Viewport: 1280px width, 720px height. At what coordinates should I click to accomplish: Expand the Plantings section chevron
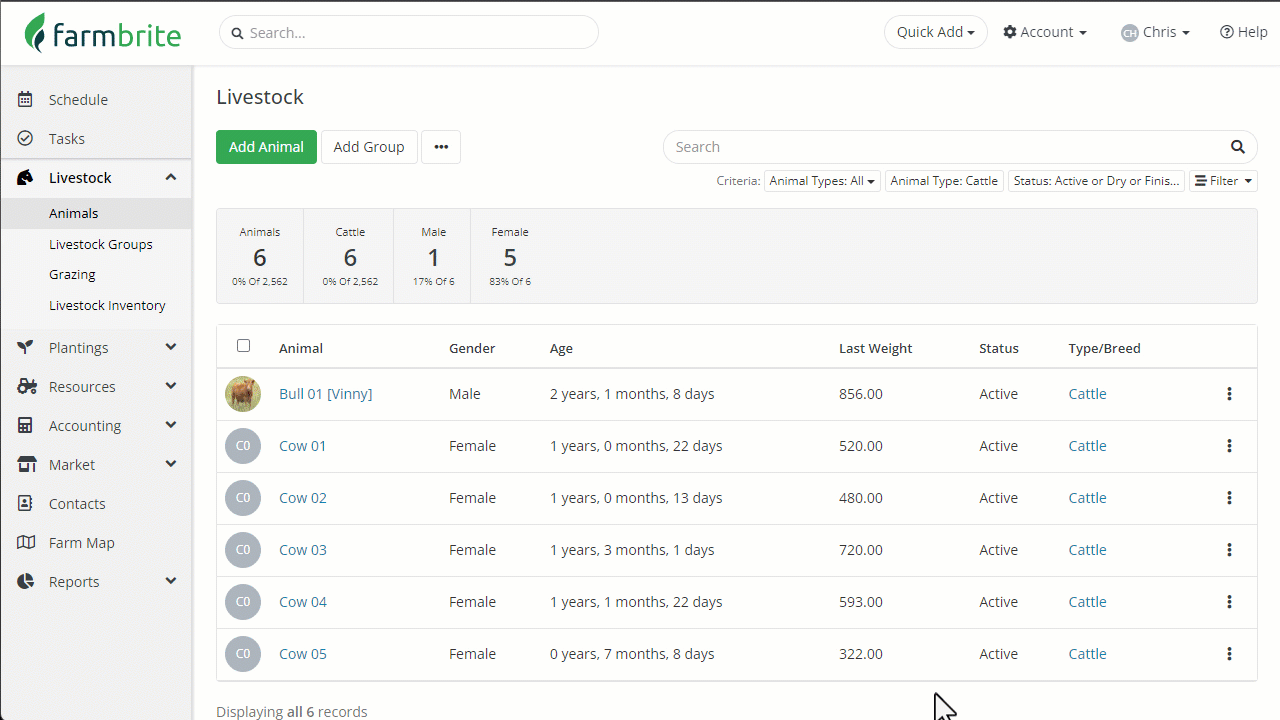click(x=171, y=348)
